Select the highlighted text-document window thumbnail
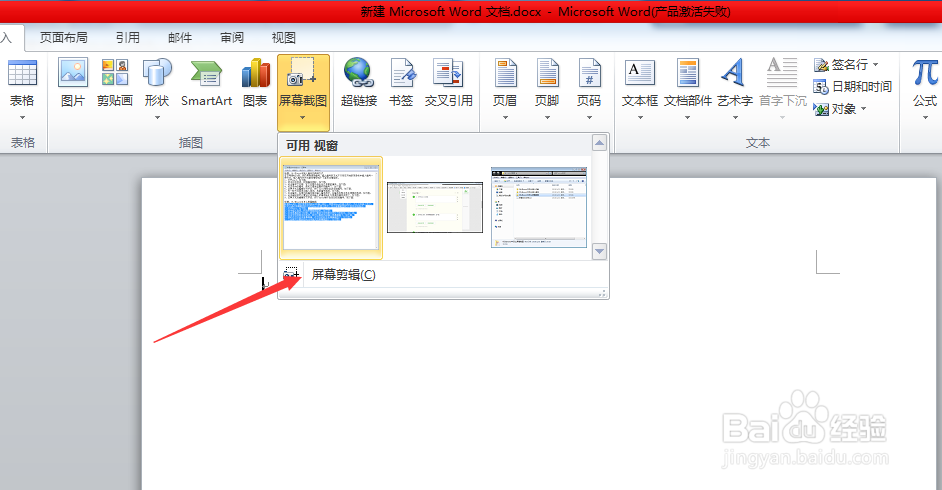942x490 pixels. pos(331,207)
